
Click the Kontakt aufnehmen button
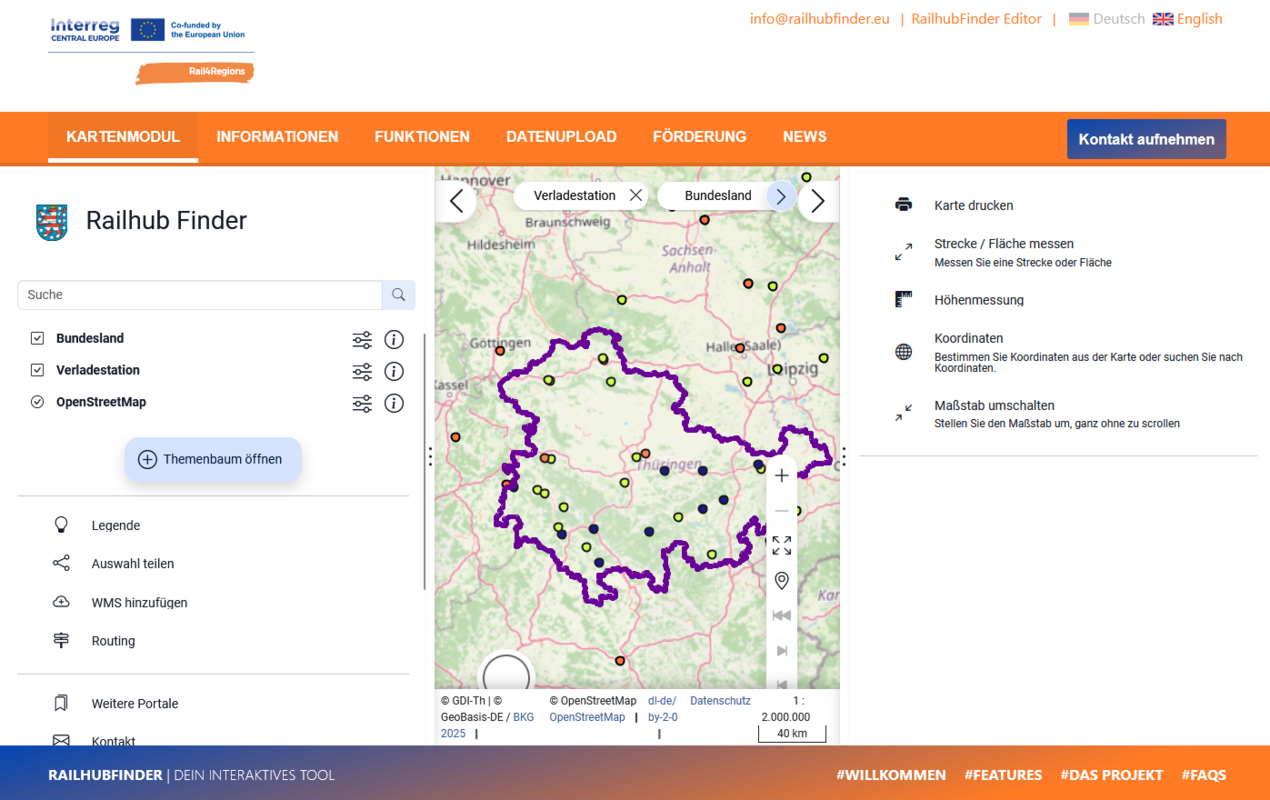(1146, 139)
